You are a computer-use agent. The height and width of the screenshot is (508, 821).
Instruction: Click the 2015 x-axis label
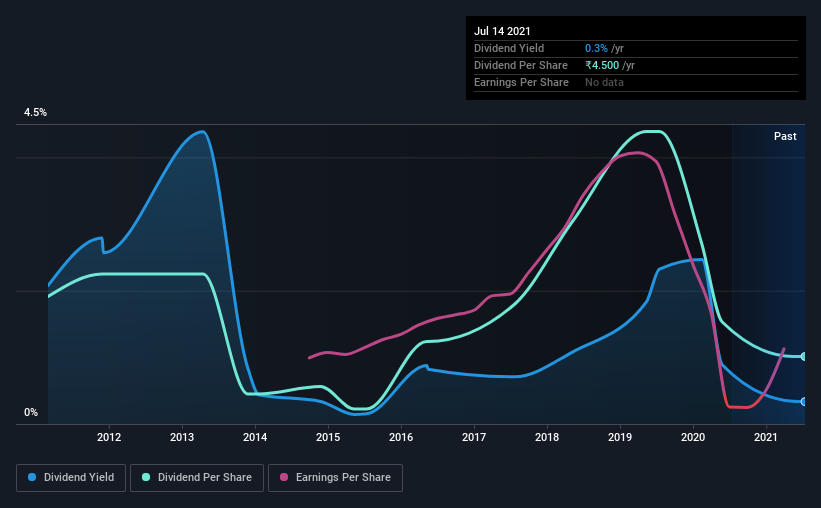pos(328,437)
